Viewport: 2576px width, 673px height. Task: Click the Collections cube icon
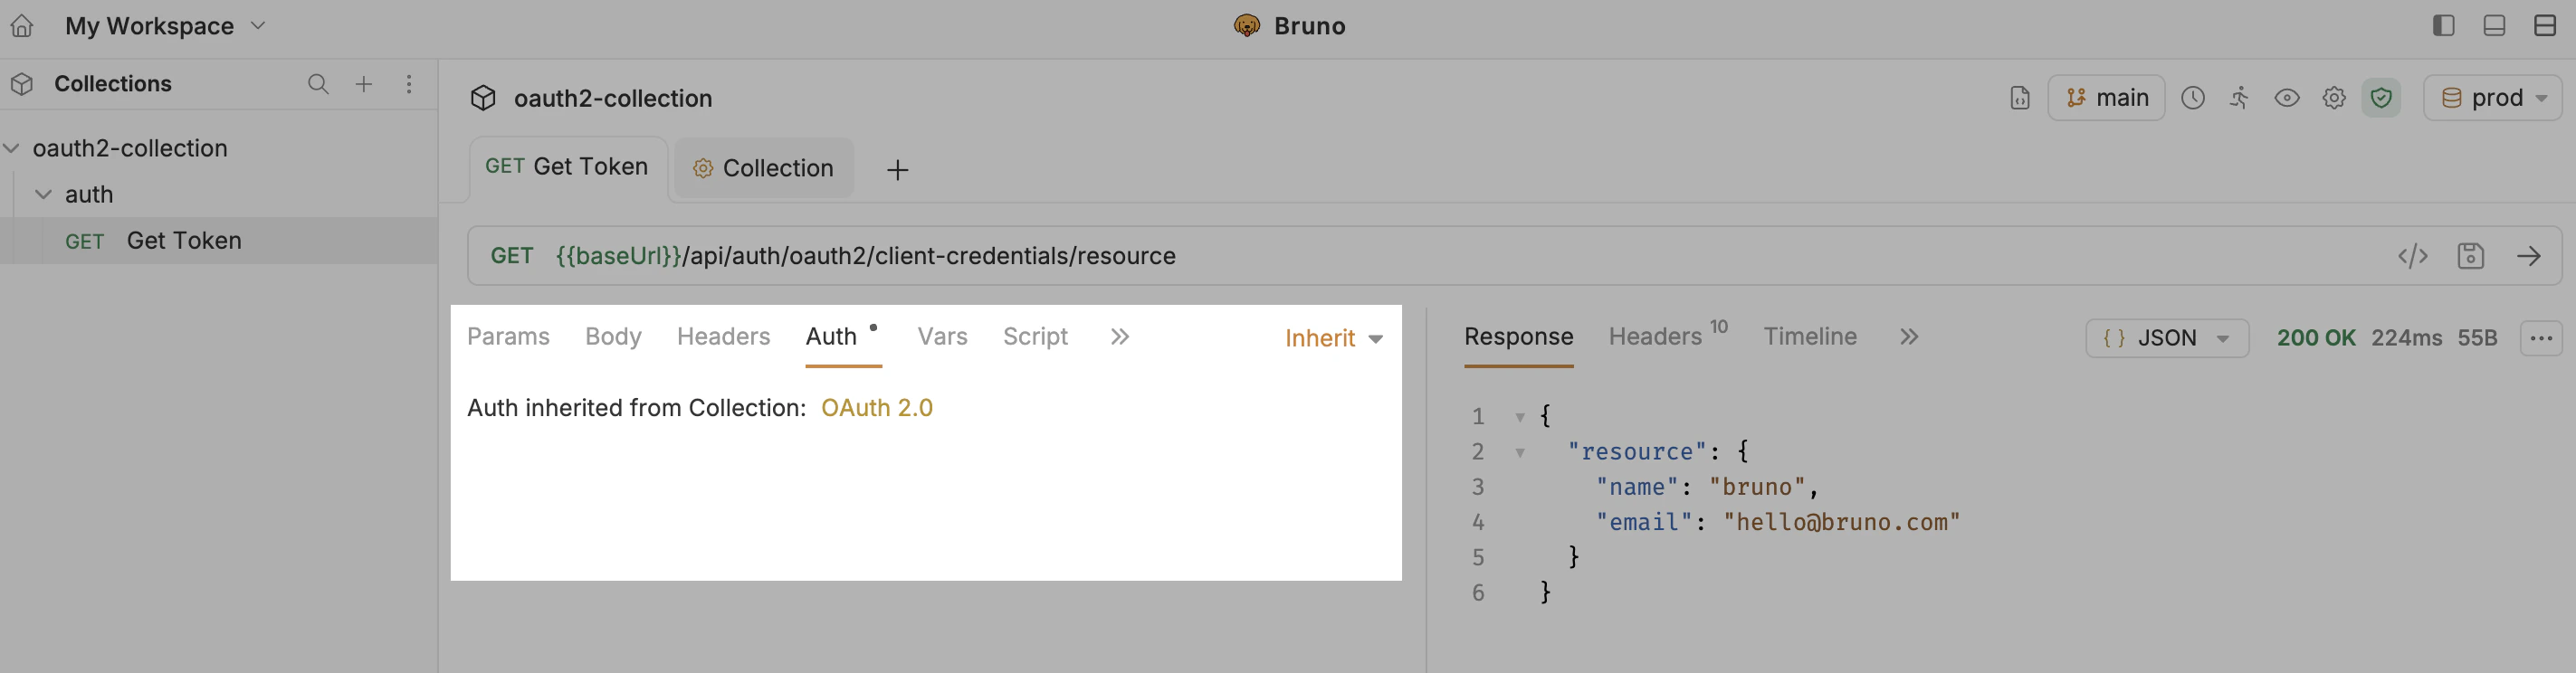point(22,84)
